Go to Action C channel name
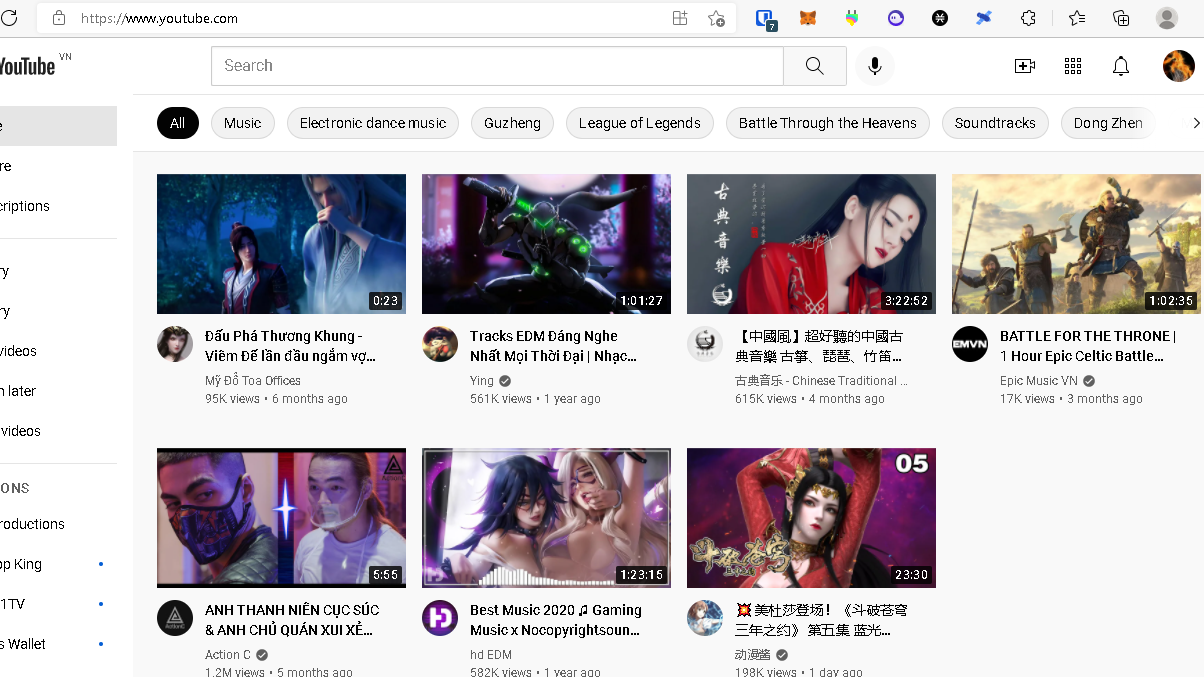The height and width of the screenshot is (677, 1204). click(x=228, y=655)
